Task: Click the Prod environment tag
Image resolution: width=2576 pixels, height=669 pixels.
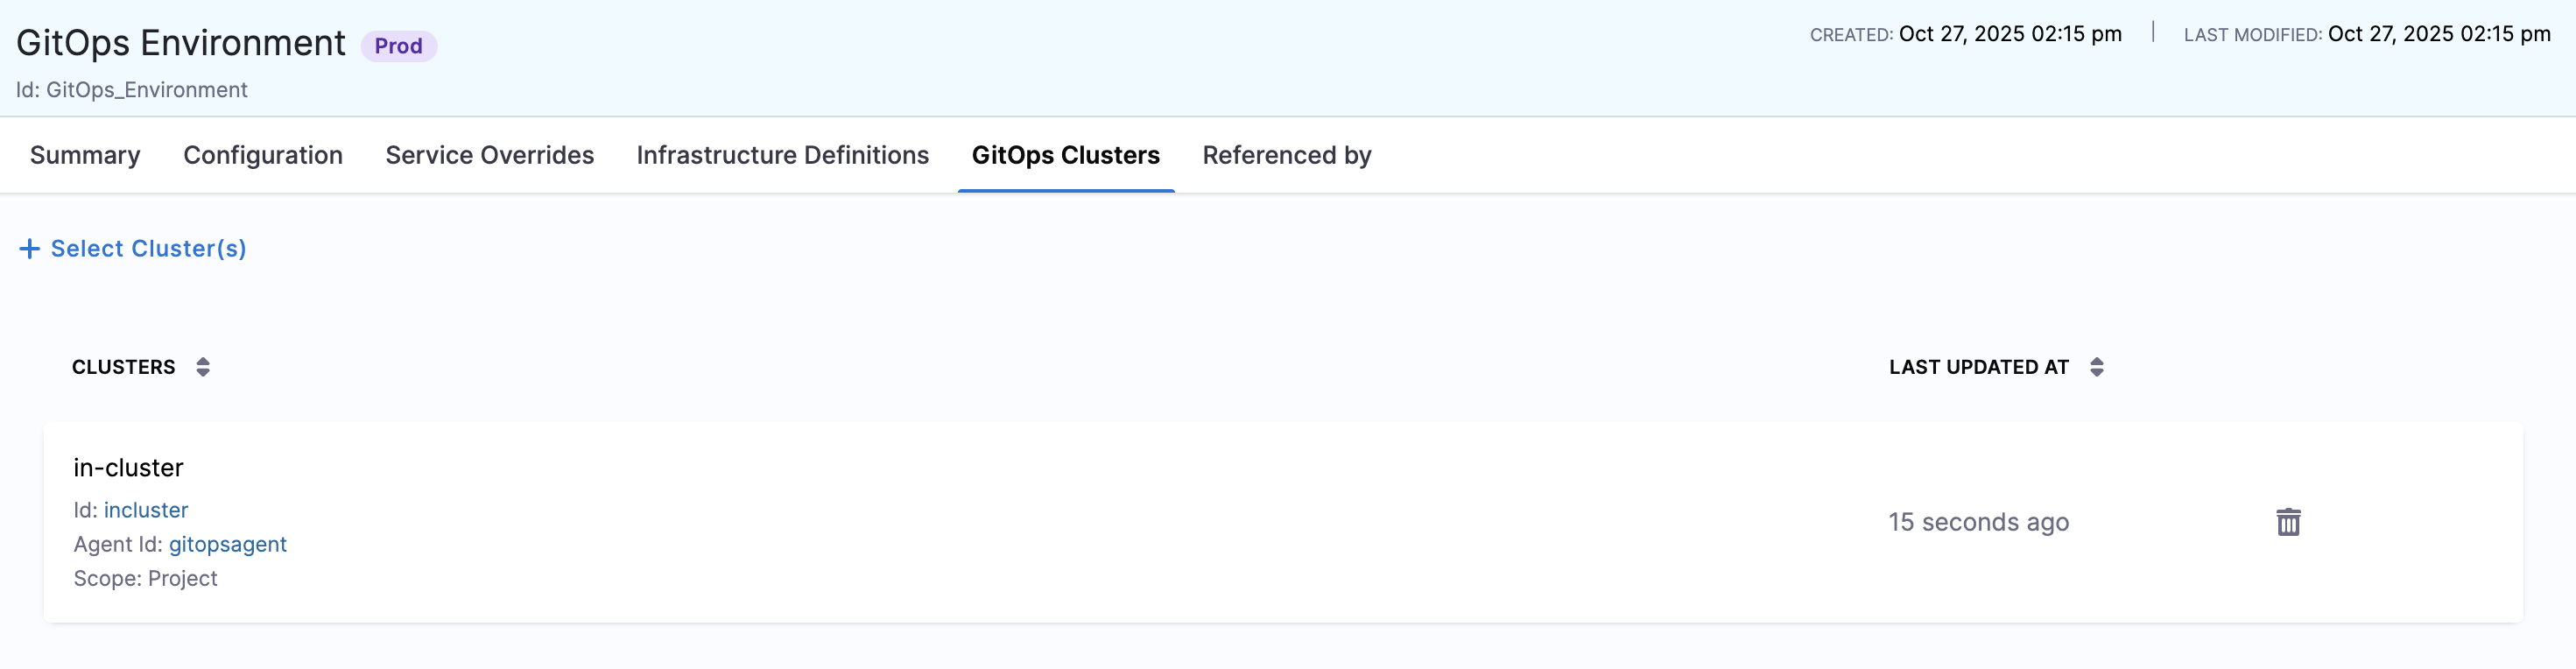Action: pyautogui.click(x=398, y=46)
